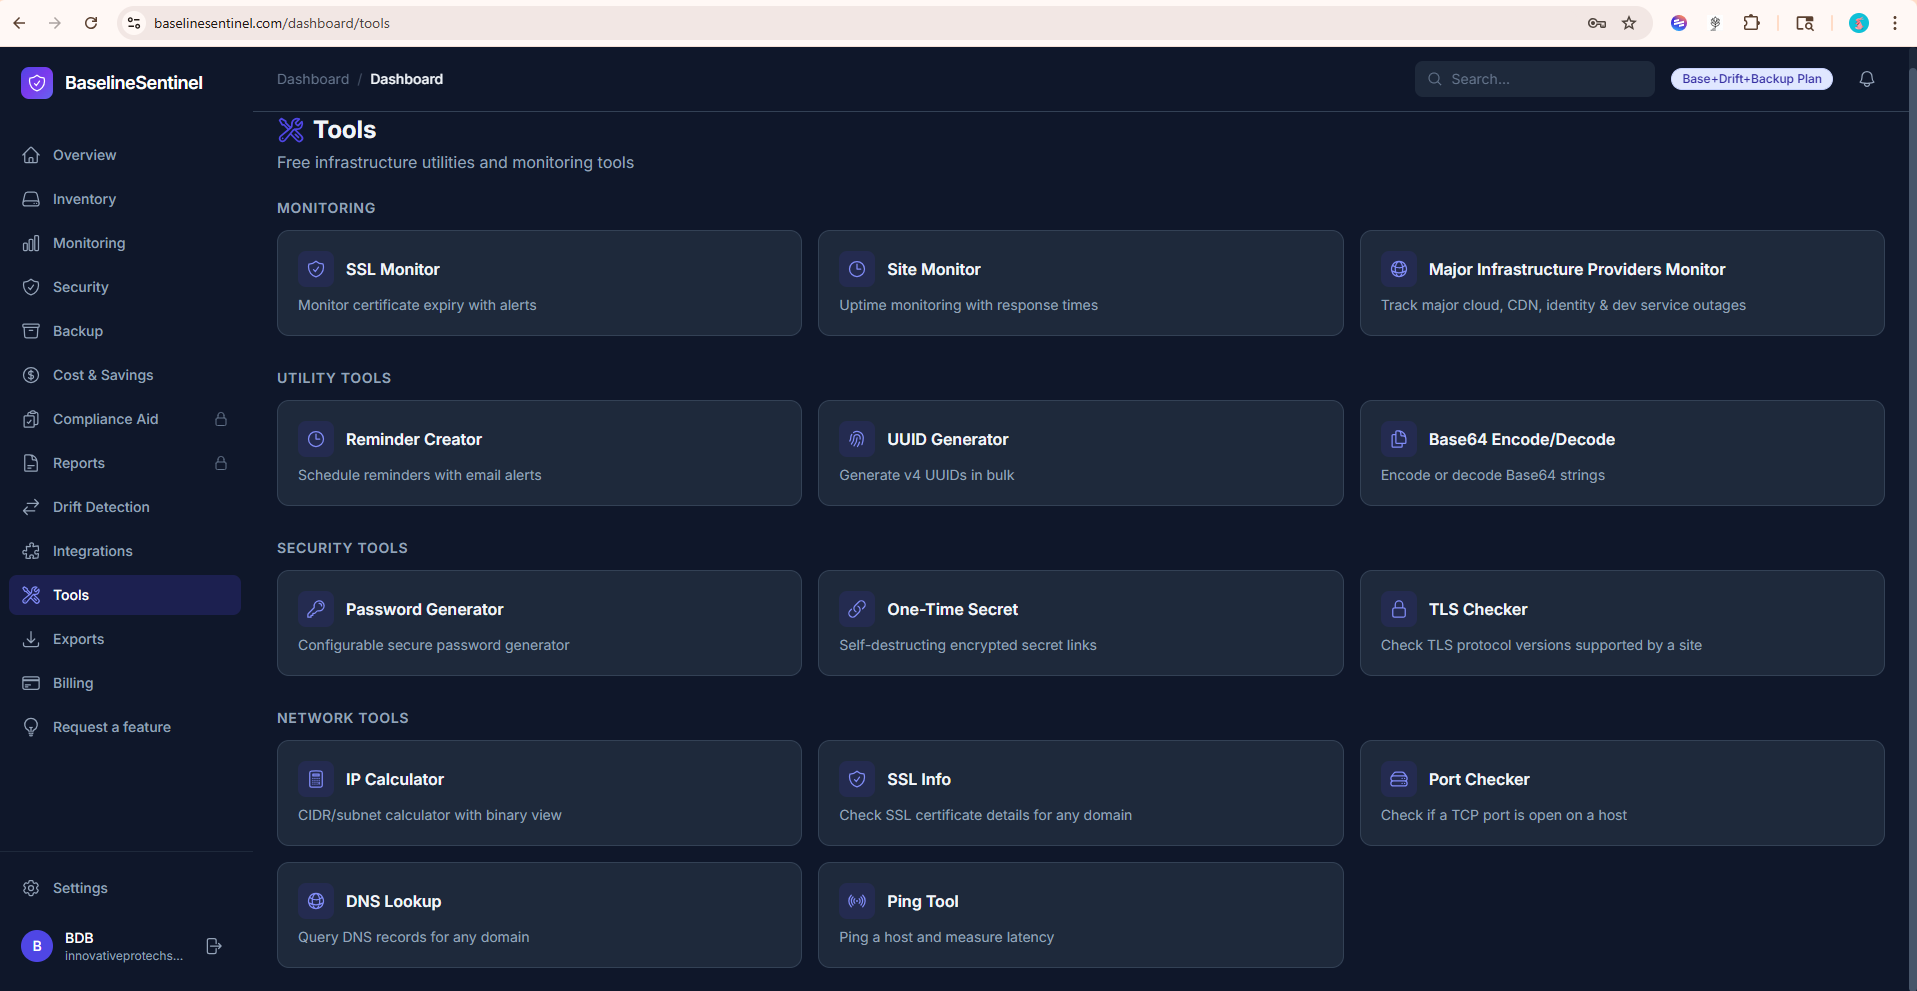Open the saved passwords key icon

tap(1597, 23)
